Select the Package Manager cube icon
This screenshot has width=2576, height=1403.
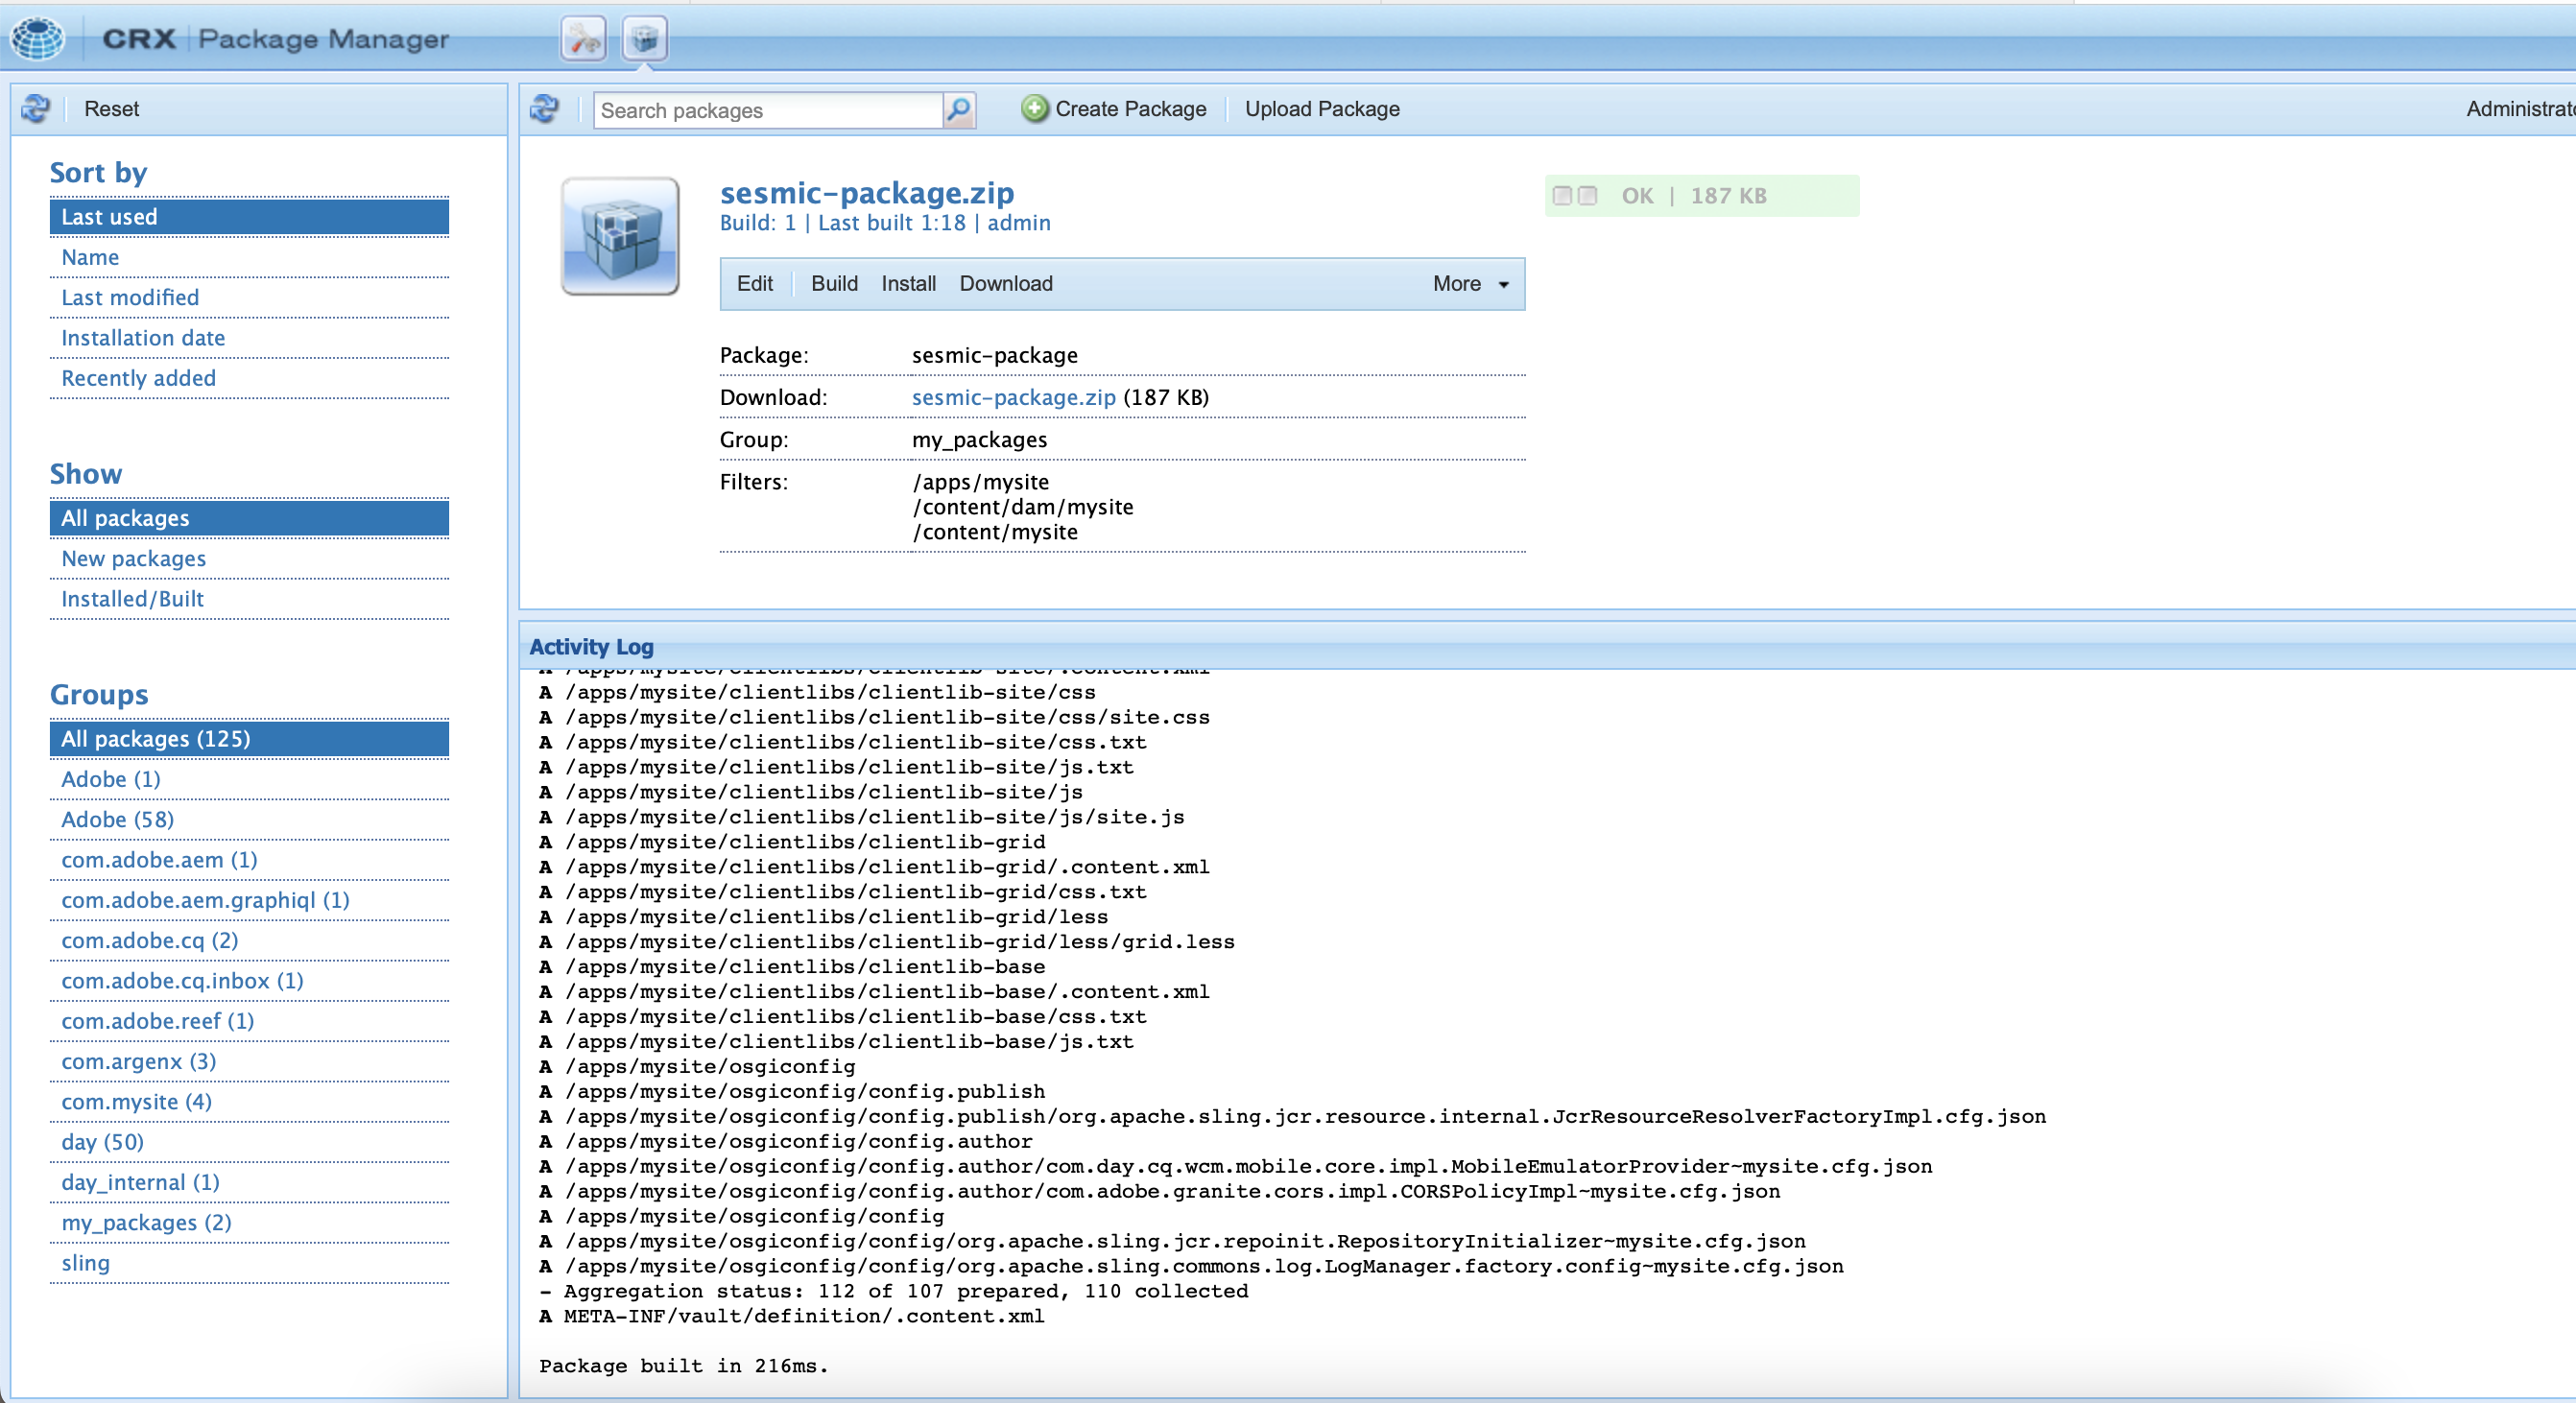tap(643, 39)
